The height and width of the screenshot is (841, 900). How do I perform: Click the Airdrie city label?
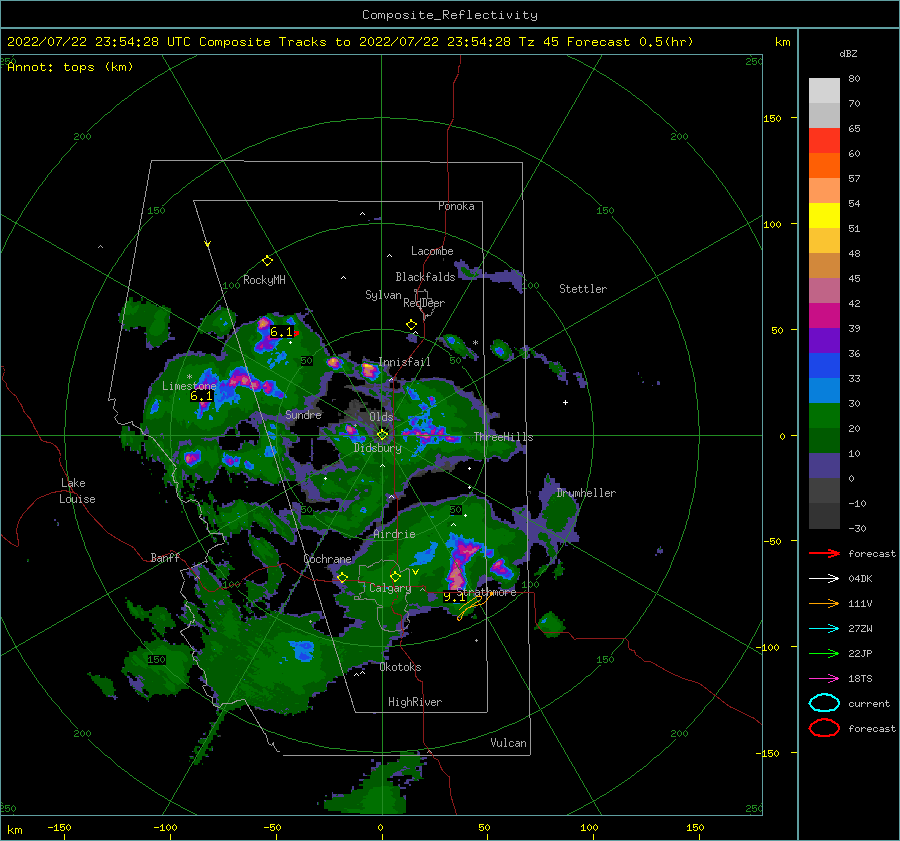[394, 534]
